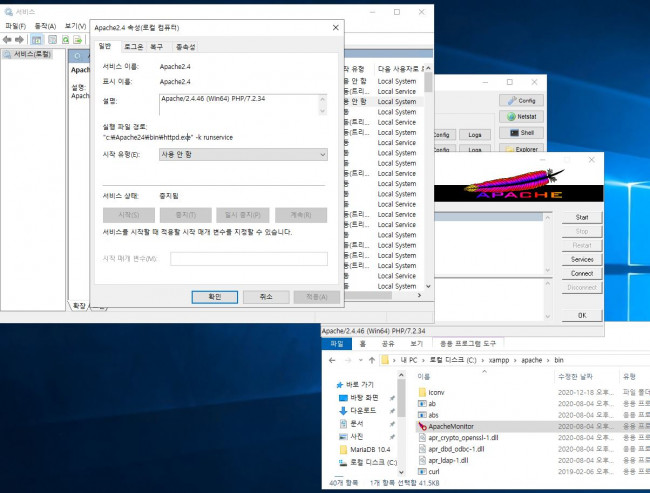
Task: Open MariaDB 10.4 folder in navigation pane
Action: pos(370,449)
